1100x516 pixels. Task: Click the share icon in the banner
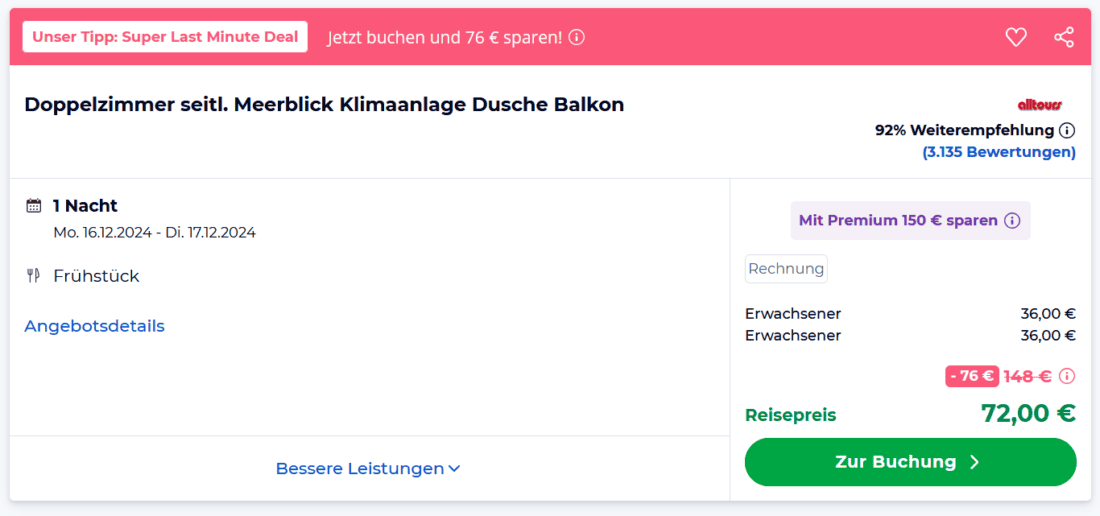[1064, 37]
